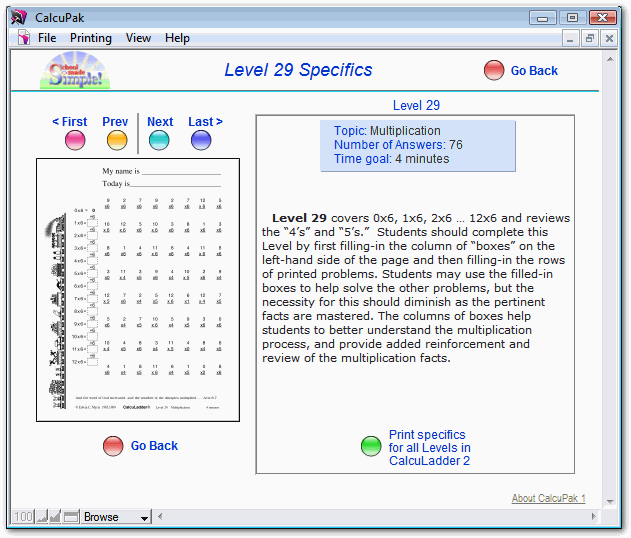Click the blue Last button circle
The image size is (631, 538).
(x=201, y=140)
